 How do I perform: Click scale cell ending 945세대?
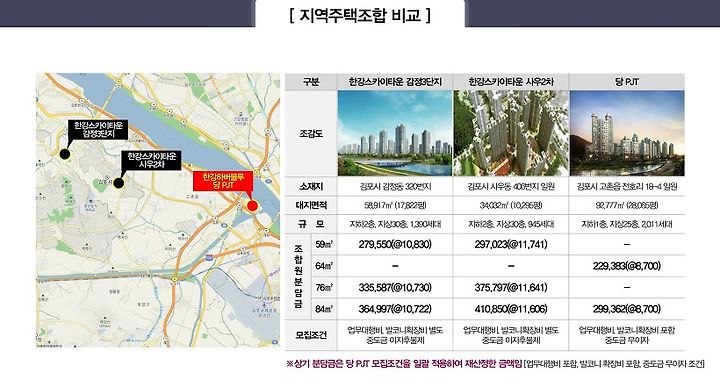[511, 224]
